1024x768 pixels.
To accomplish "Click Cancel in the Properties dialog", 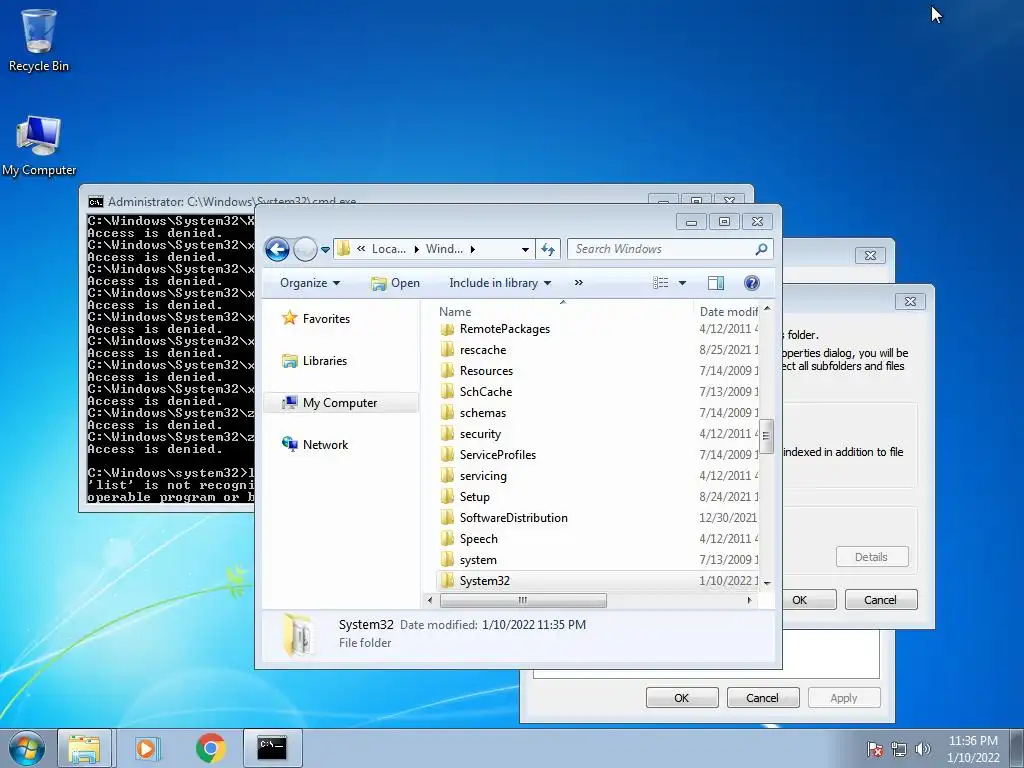I will (x=763, y=697).
